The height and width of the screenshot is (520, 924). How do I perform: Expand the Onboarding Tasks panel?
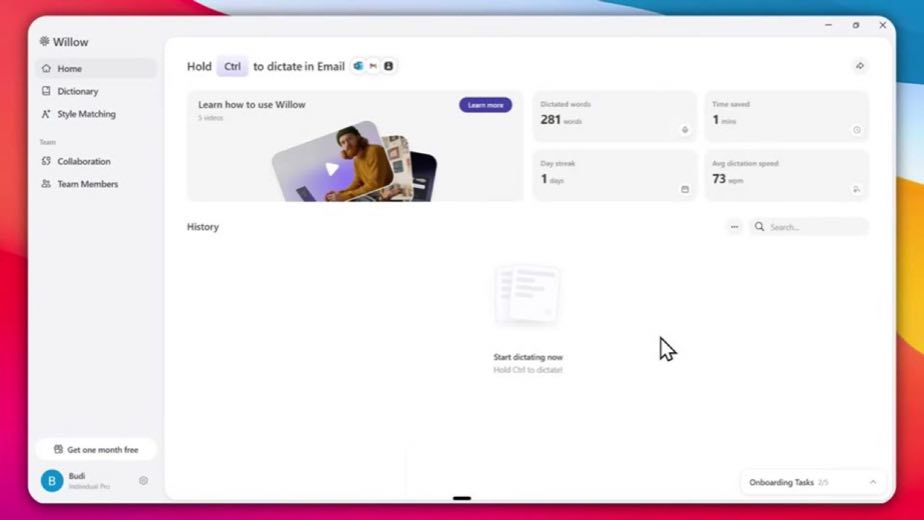point(873,482)
